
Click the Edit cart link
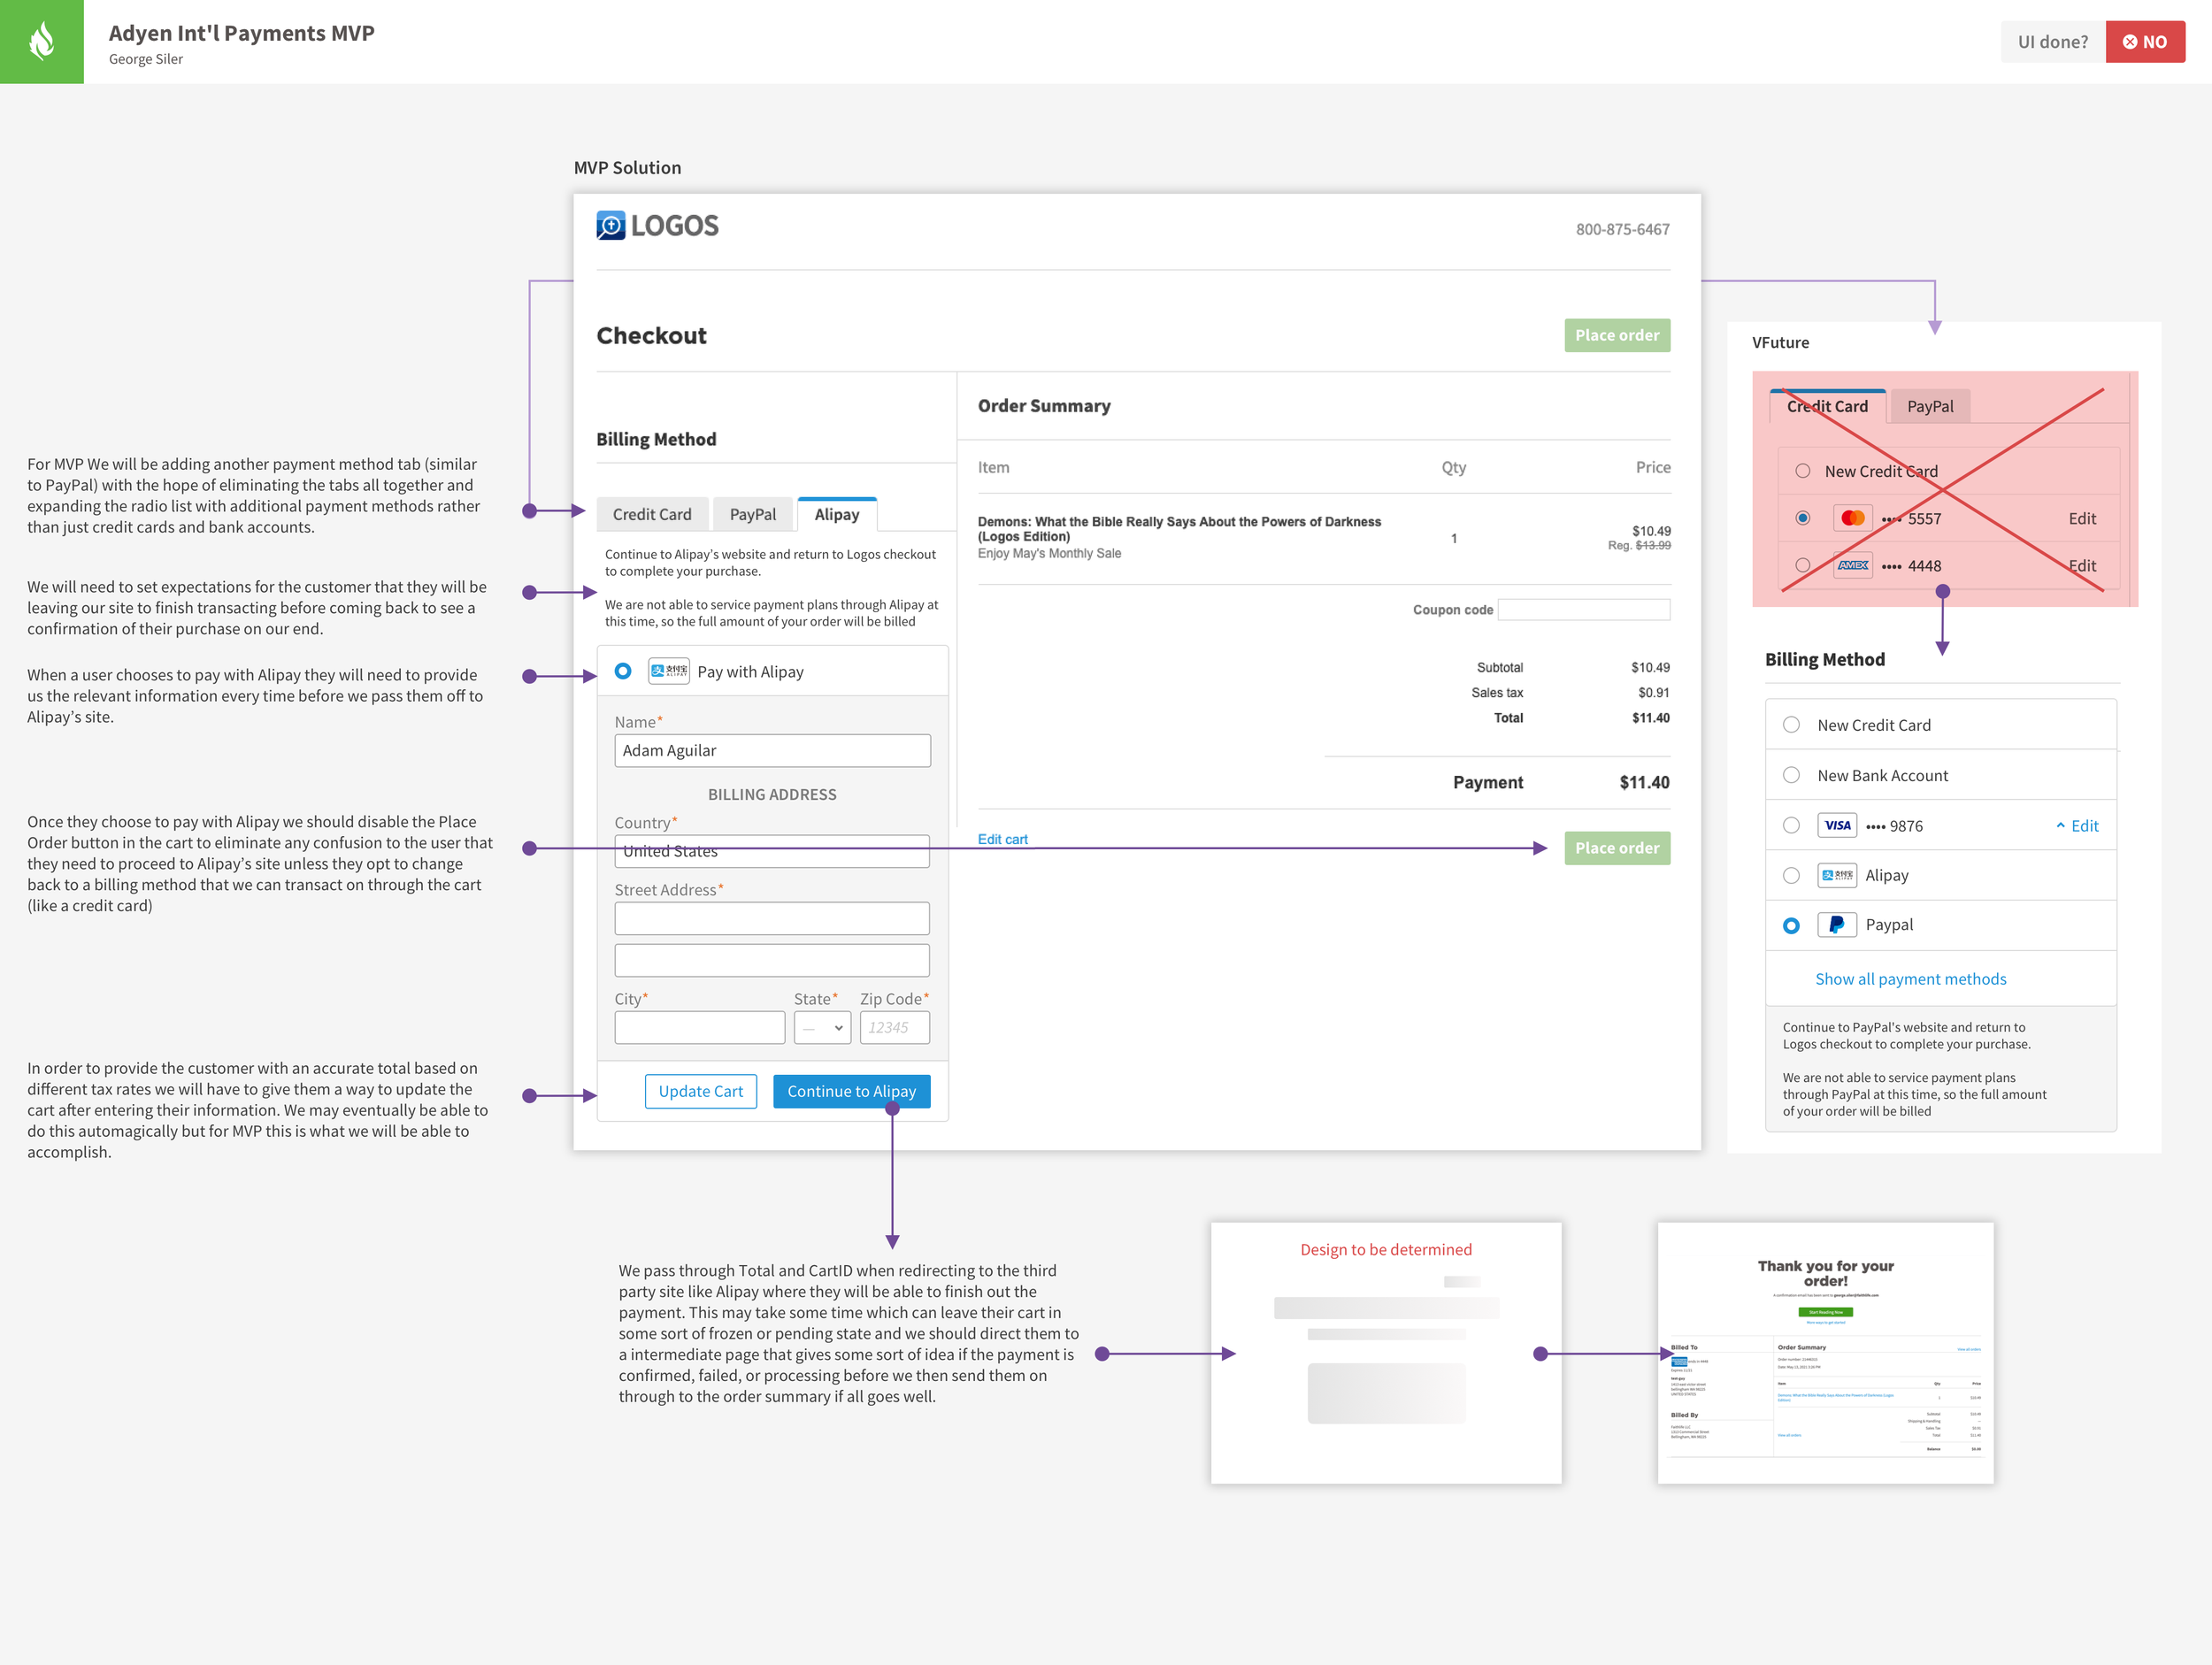click(1002, 839)
